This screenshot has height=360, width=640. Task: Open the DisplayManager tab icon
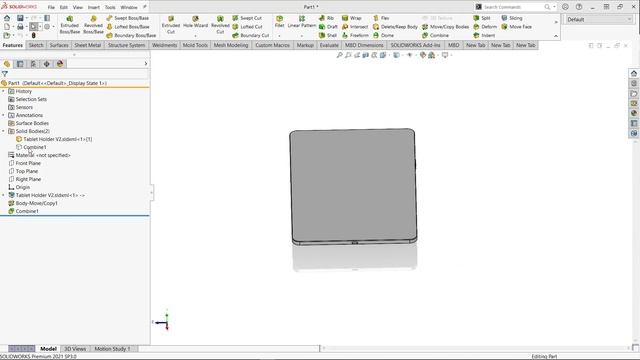click(60, 64)
